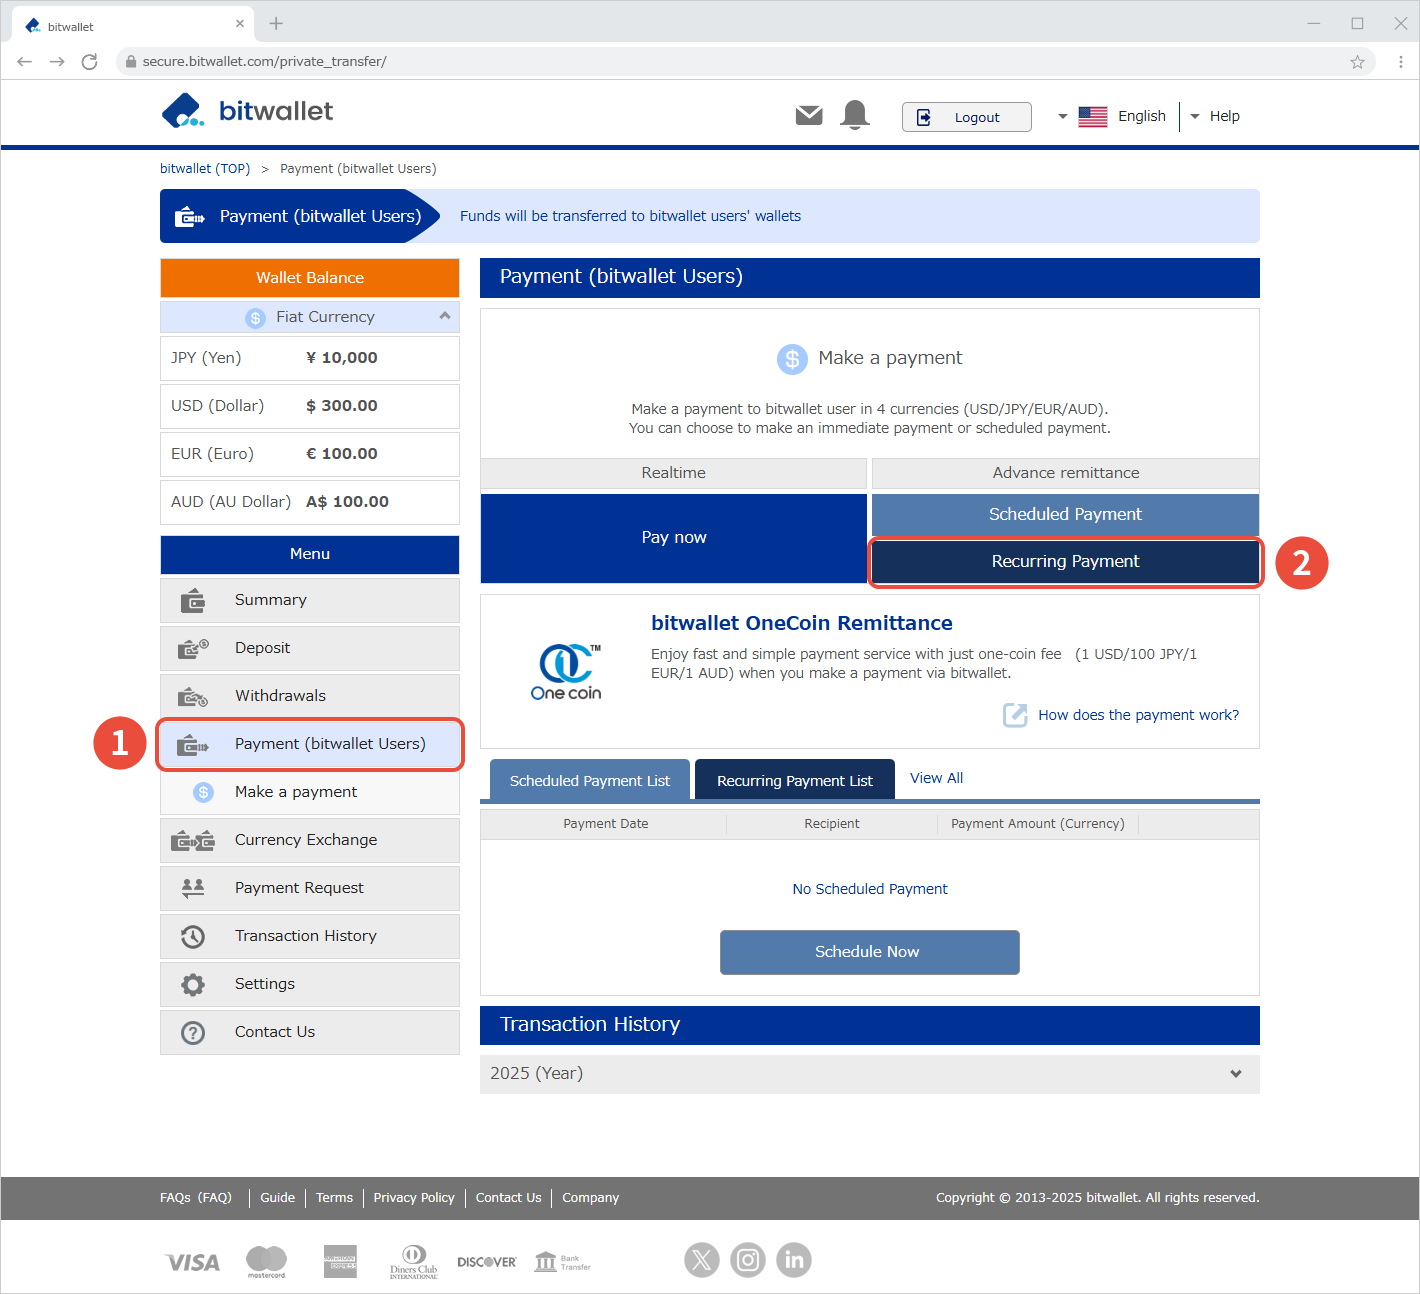Click the Currency Exchange icon in menu

[193, 840]
